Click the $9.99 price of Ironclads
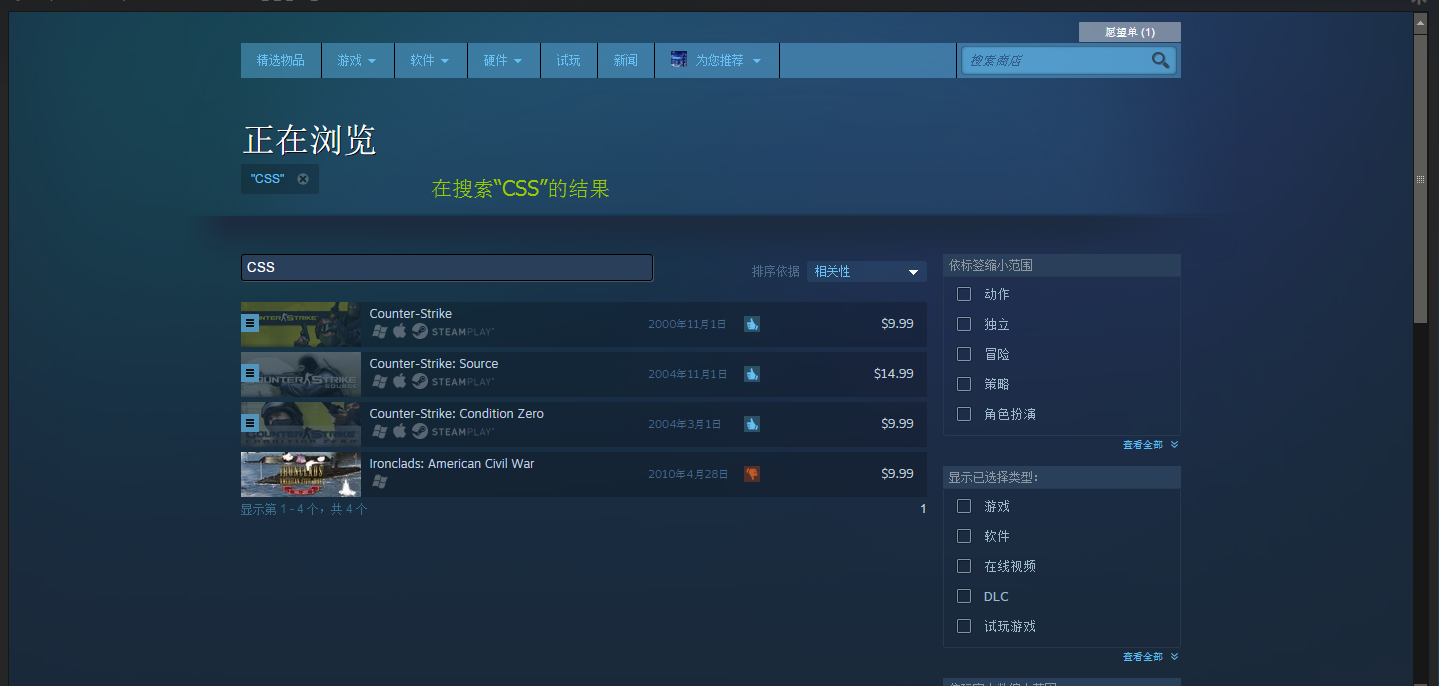 pos(897,473)
